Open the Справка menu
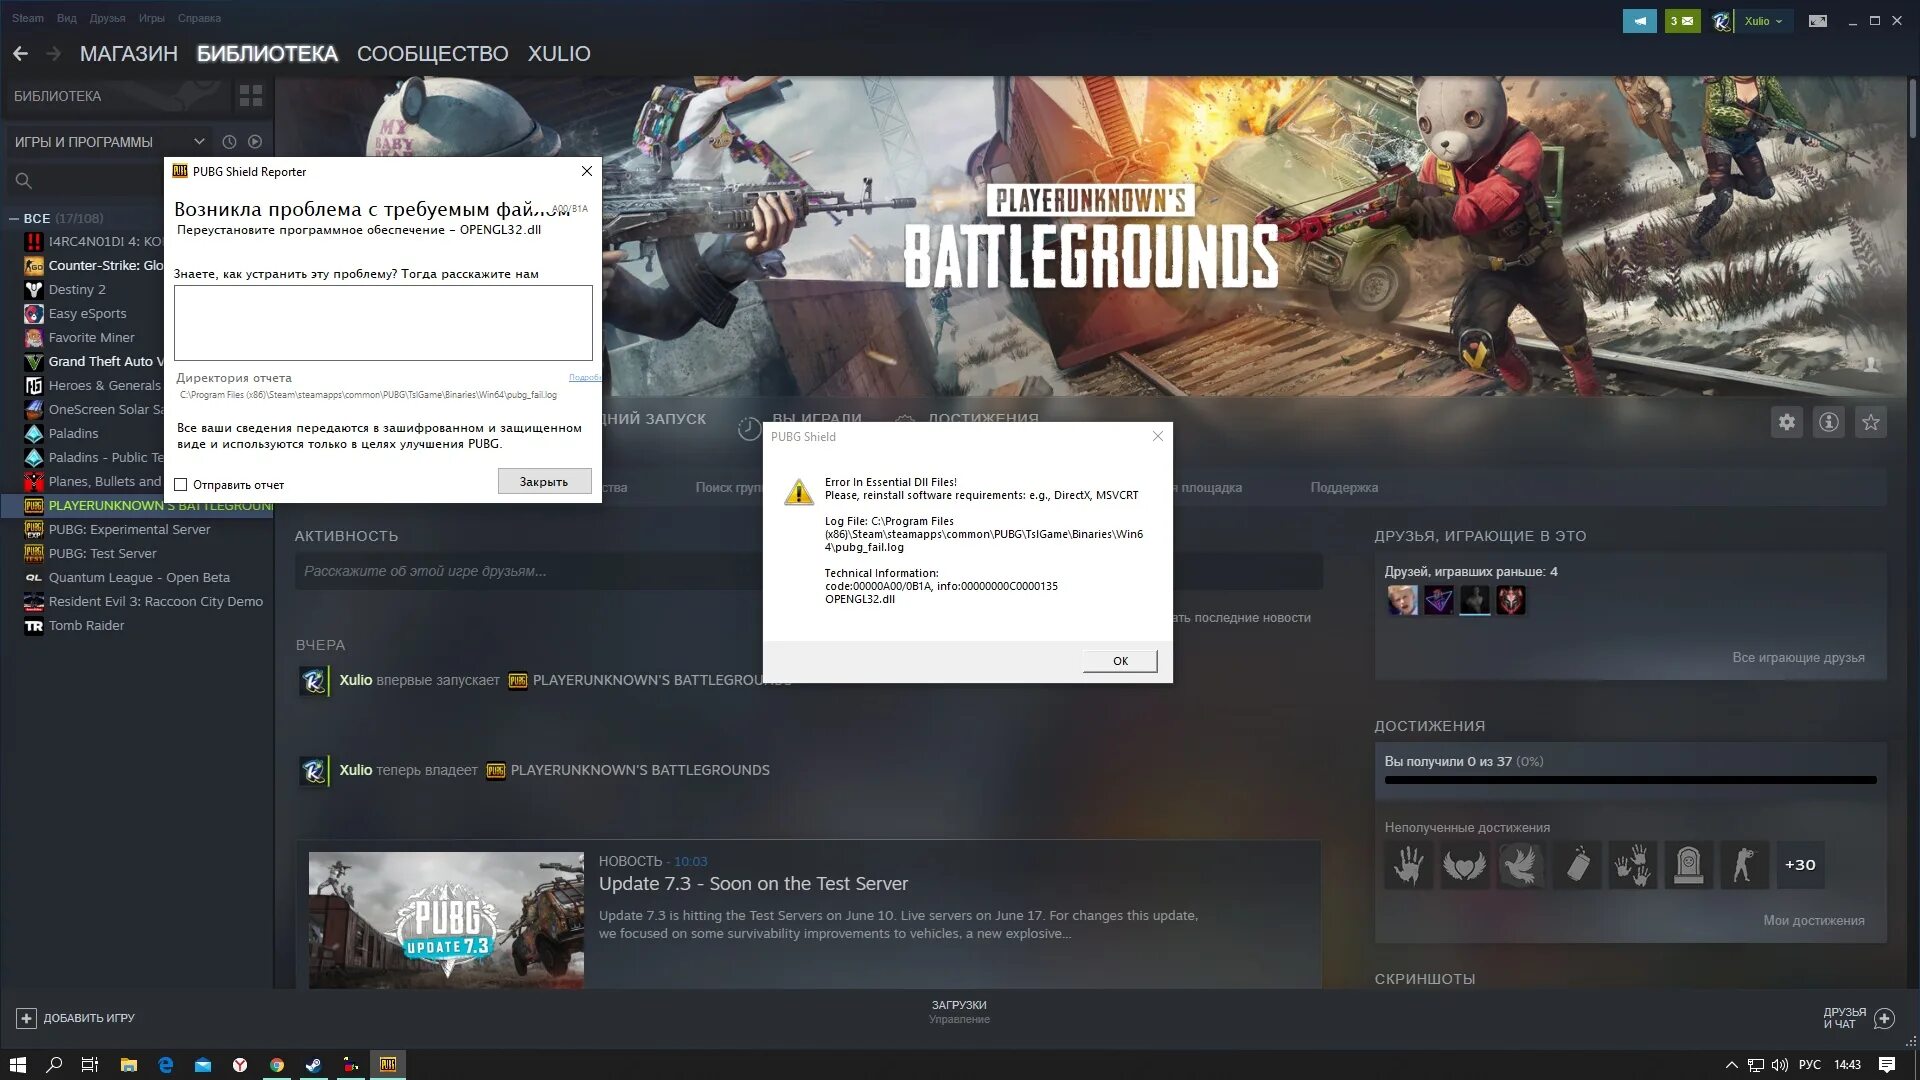Viewport: 1920px width, 1080px height. pyautogui.click(x=199, y=18)
